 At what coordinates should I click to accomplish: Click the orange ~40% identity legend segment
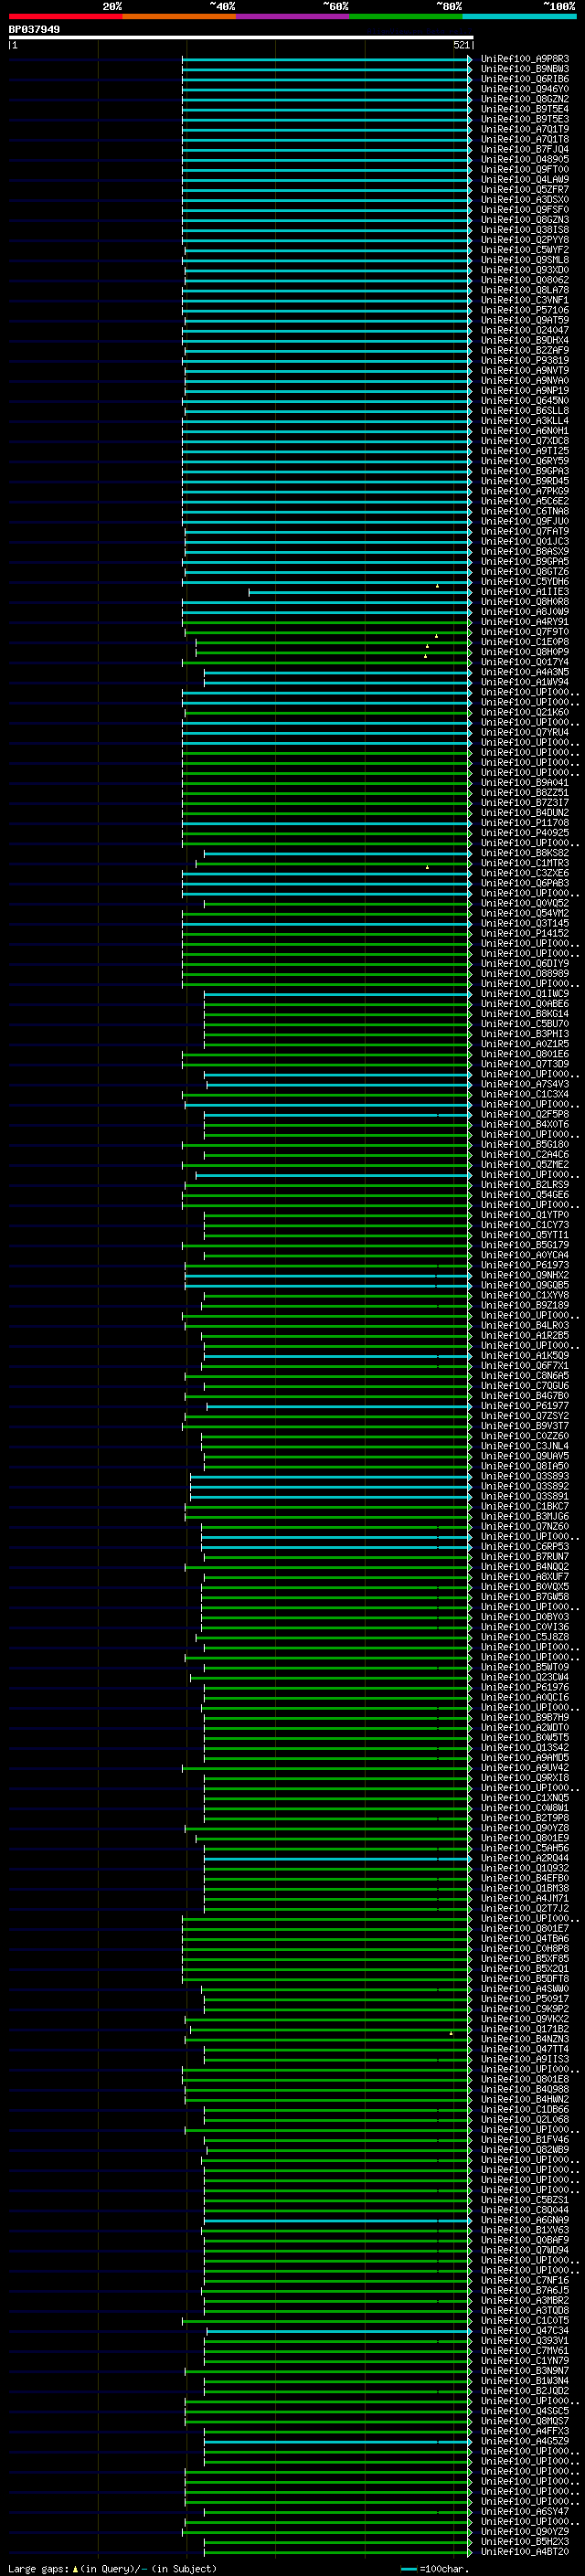[x=179, y=16]
